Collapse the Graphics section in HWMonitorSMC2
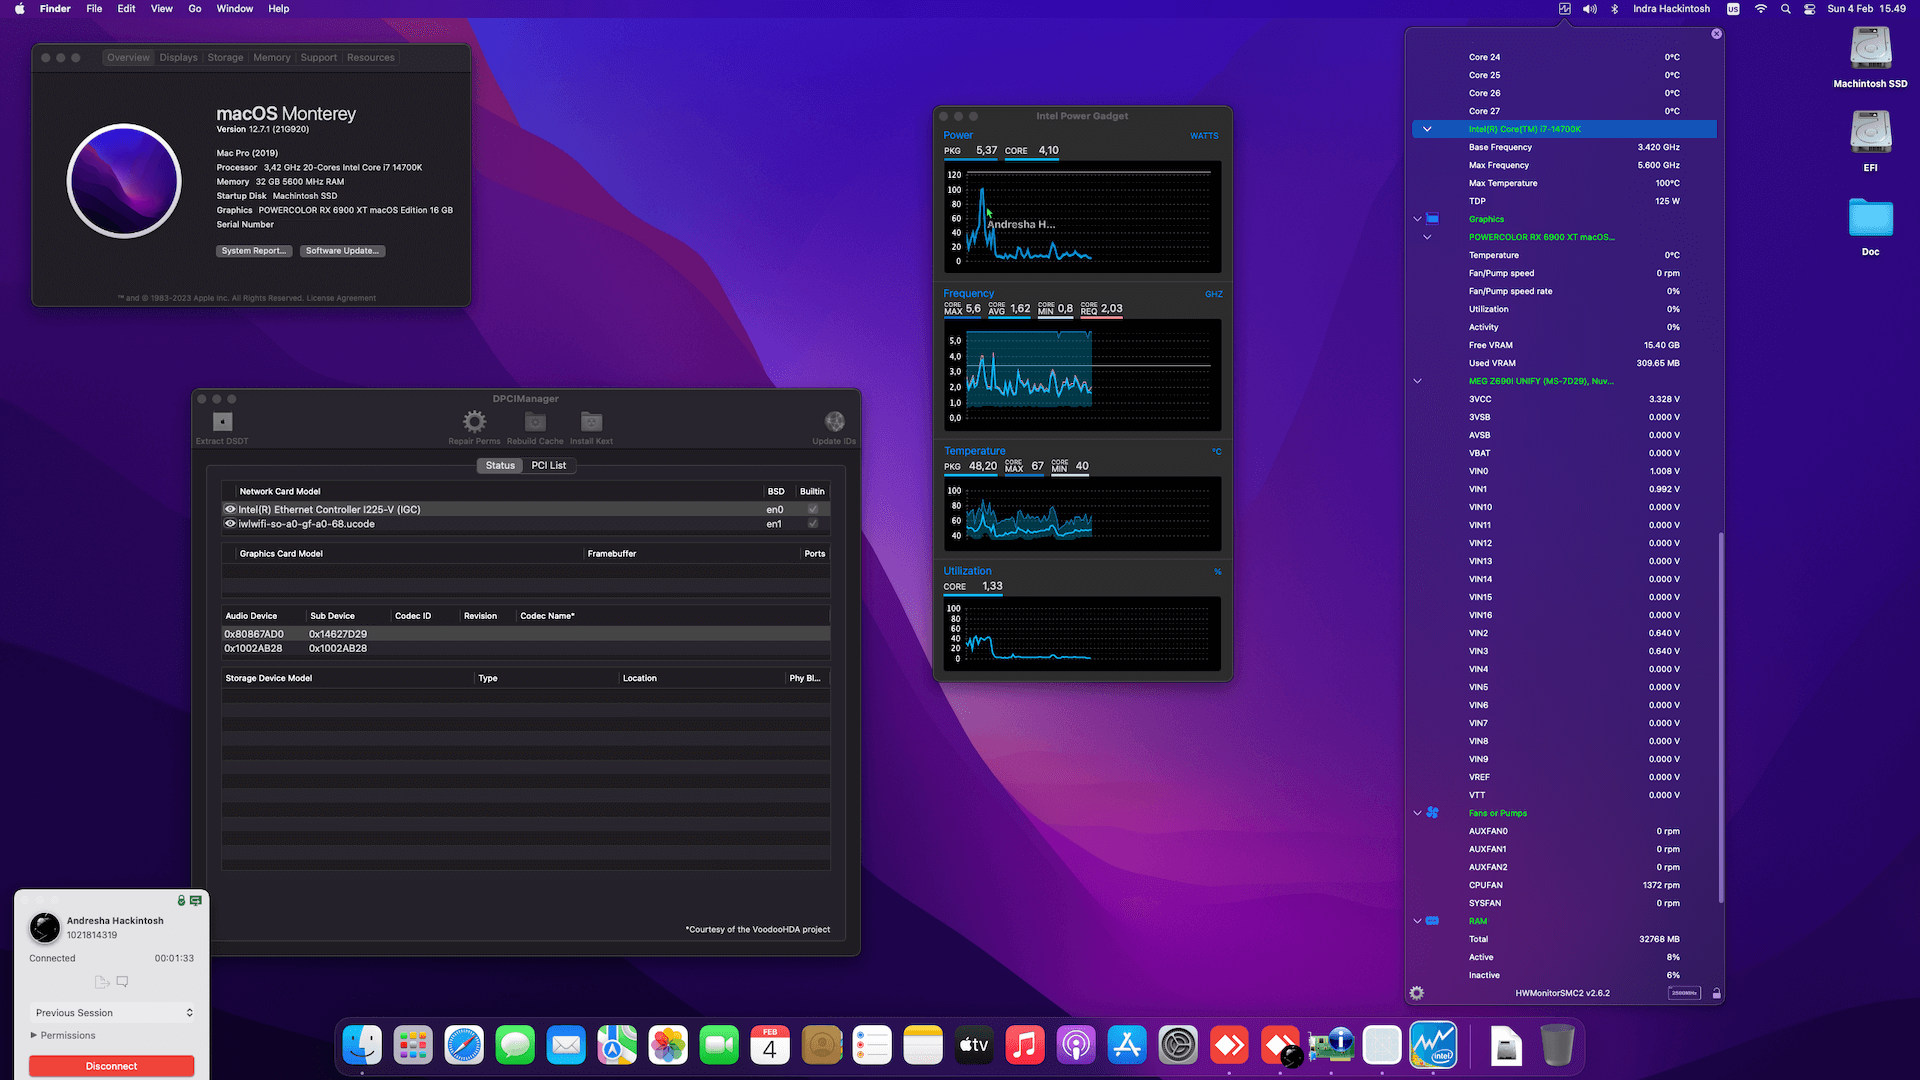 pyautogui.click(x=1417, y=219)
